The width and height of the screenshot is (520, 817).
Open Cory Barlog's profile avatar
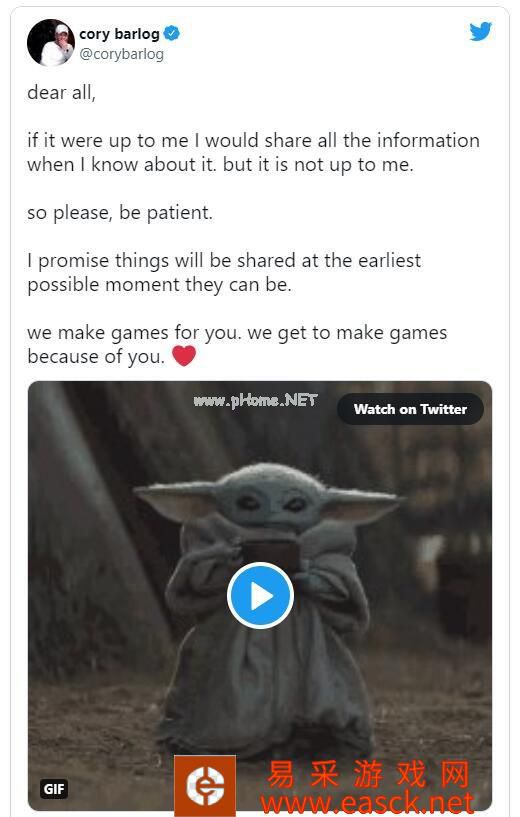click(x=51, y=43)
